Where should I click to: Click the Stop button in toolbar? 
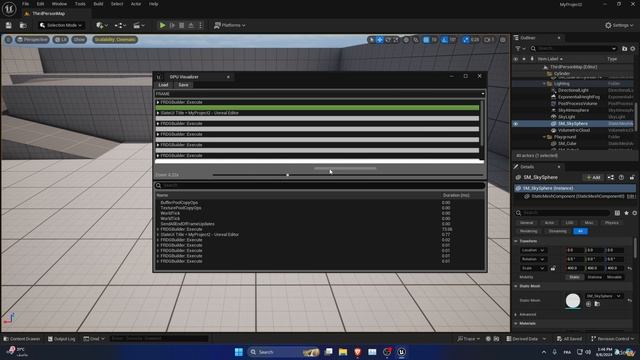click(x=182, y=25)
